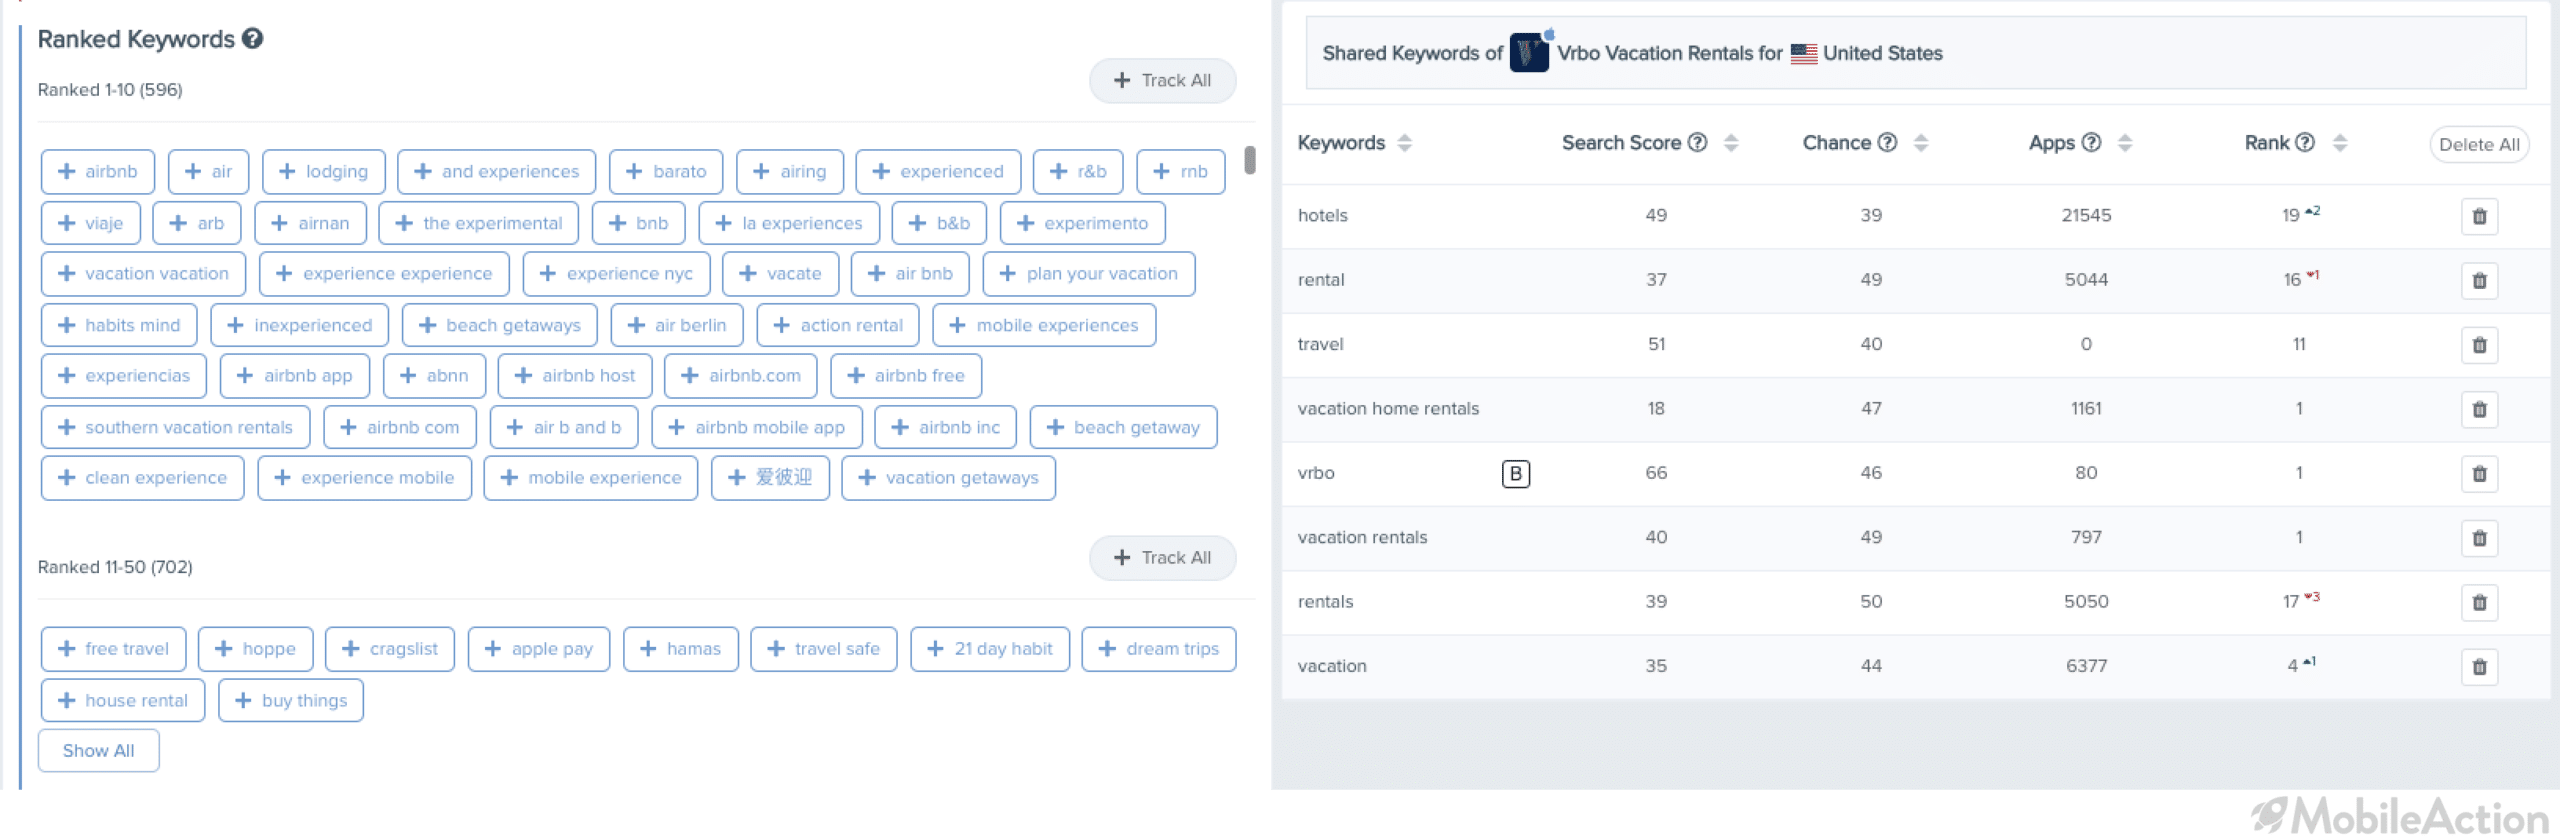This screenshot has height=840, width=2560.
Task: Add the 'air berlin' keyword chip
Action: [x=677, y=325]
